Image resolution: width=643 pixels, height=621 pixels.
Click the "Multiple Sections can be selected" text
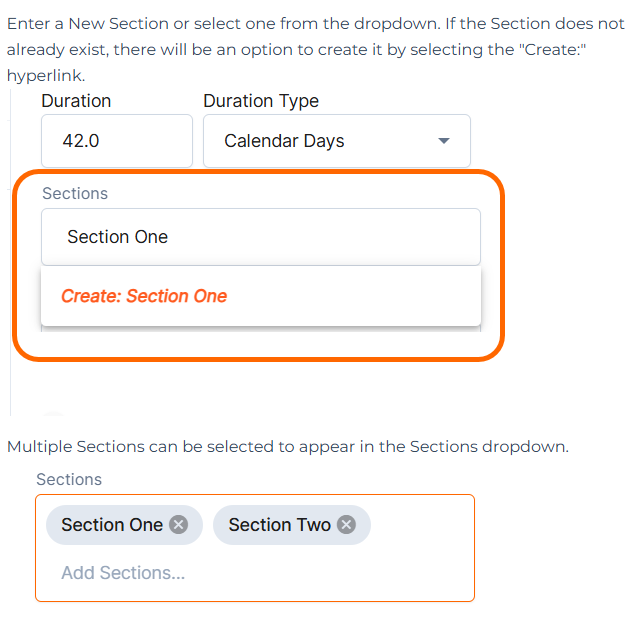coord(287,446)
